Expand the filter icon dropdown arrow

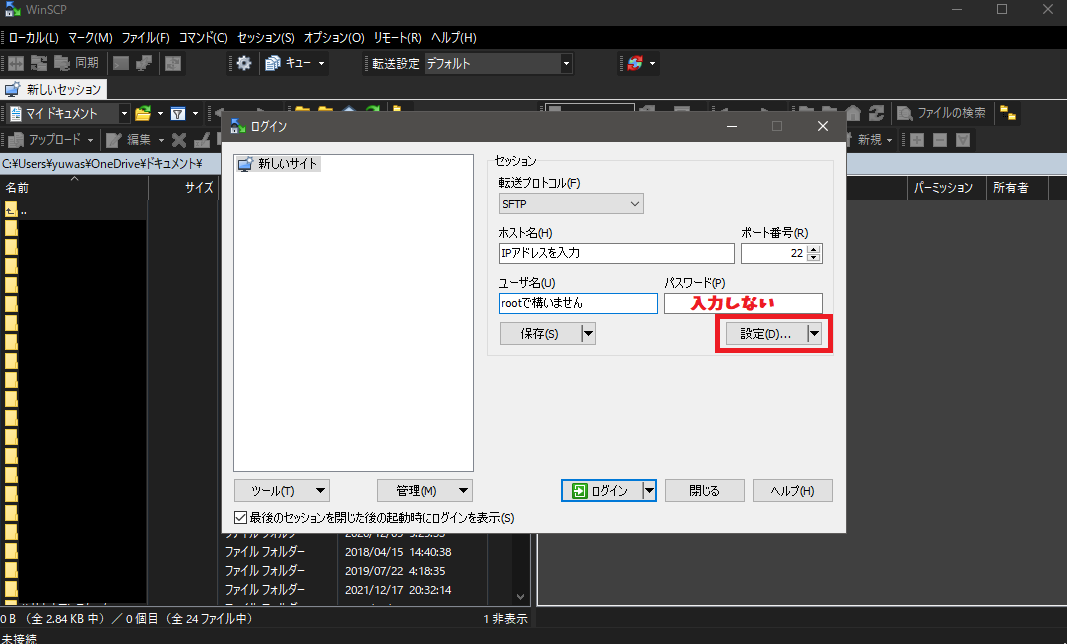195,114
